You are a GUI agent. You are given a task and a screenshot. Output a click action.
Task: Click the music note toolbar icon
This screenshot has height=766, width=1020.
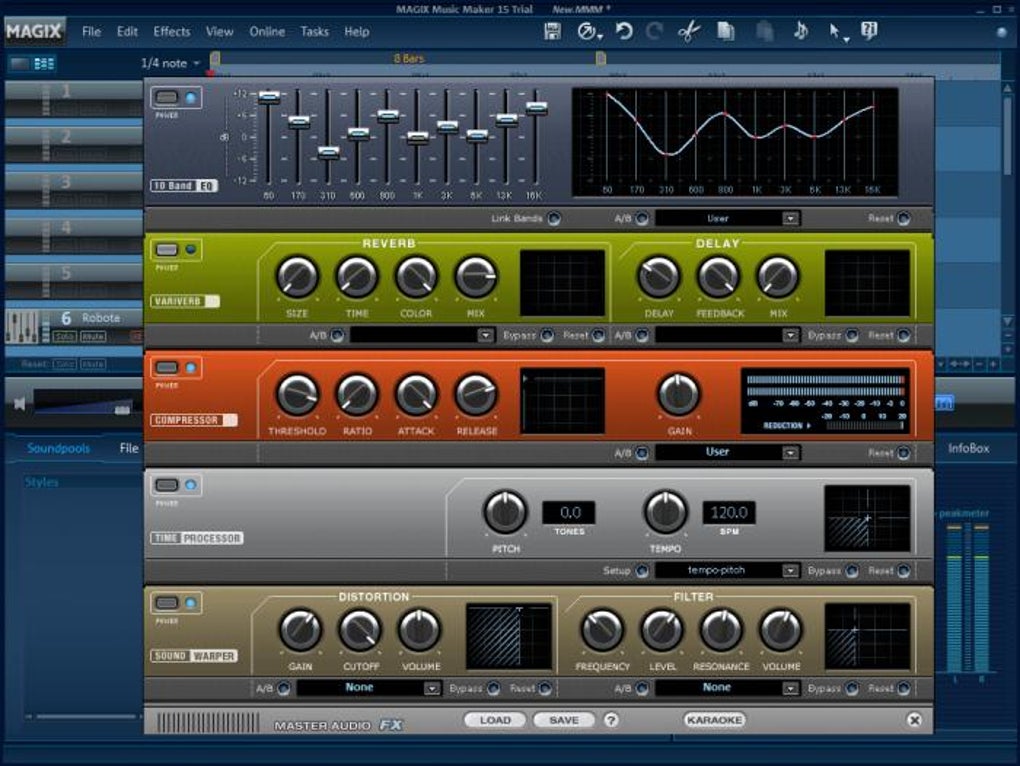[801, 31]
